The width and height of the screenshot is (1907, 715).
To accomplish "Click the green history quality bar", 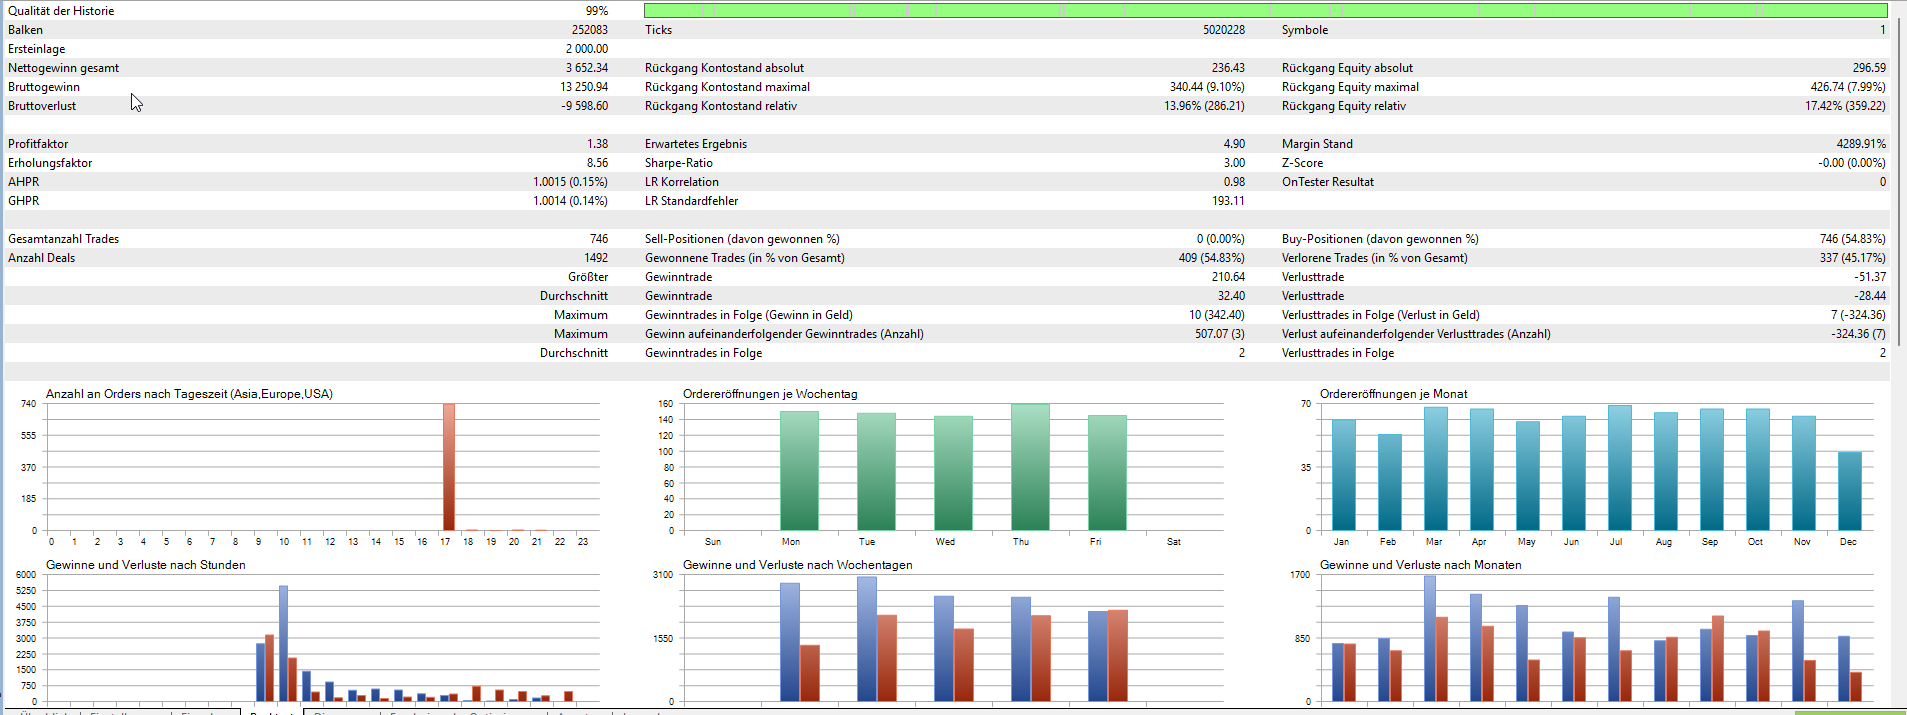I will point(1265,11).
